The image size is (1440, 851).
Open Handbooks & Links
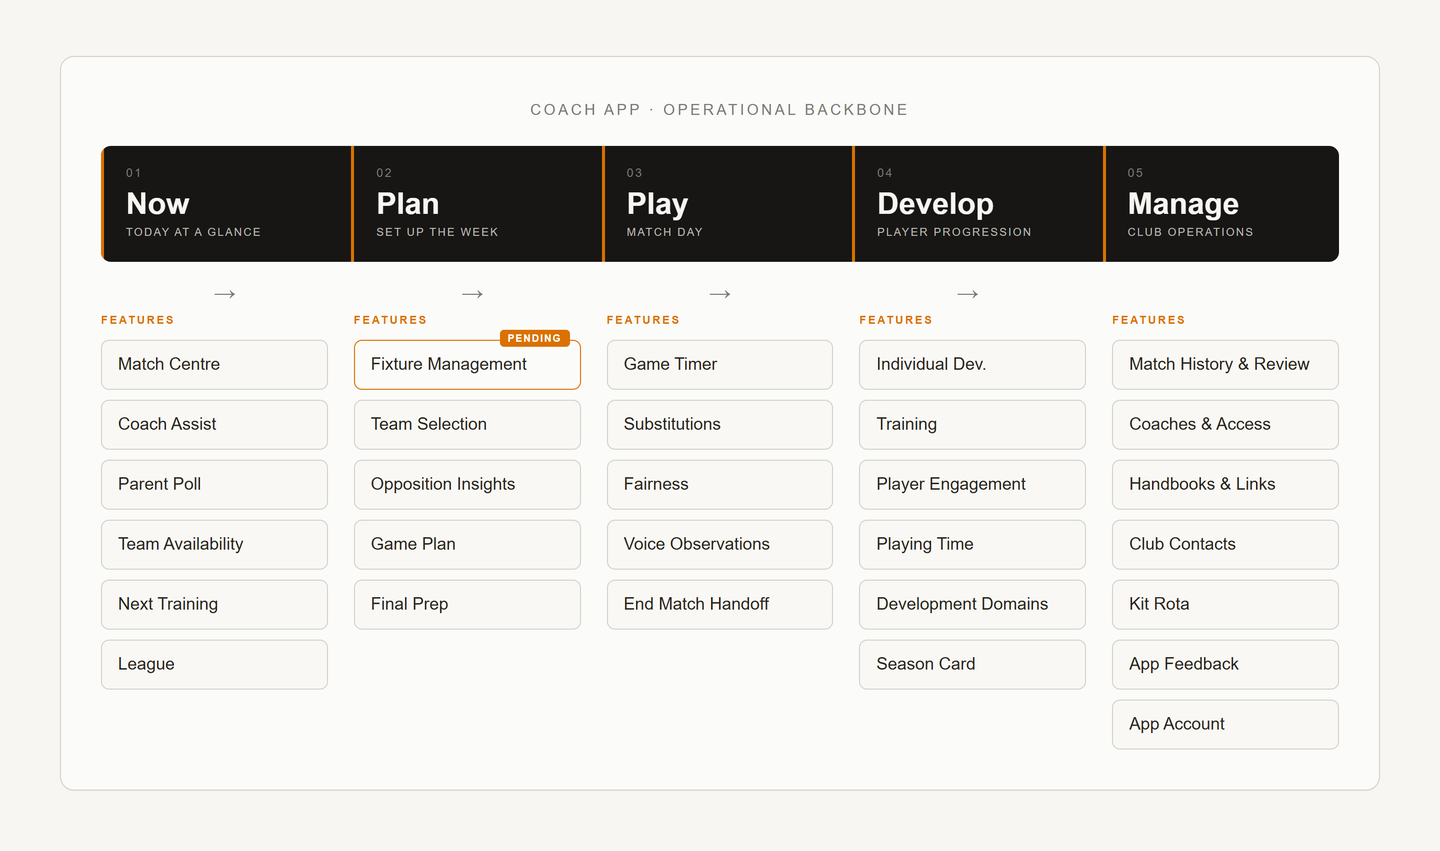(1225, 485)
